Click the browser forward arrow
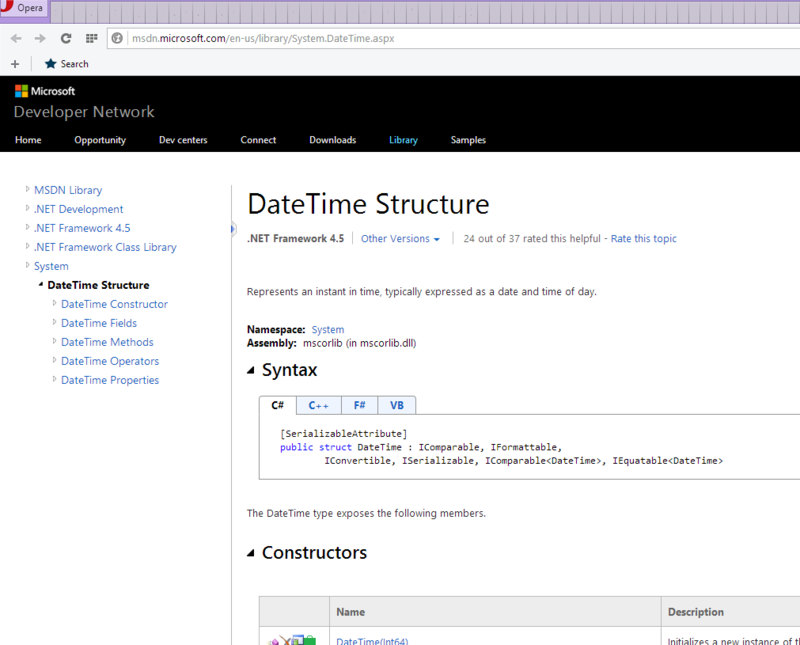 click(40, 38)
